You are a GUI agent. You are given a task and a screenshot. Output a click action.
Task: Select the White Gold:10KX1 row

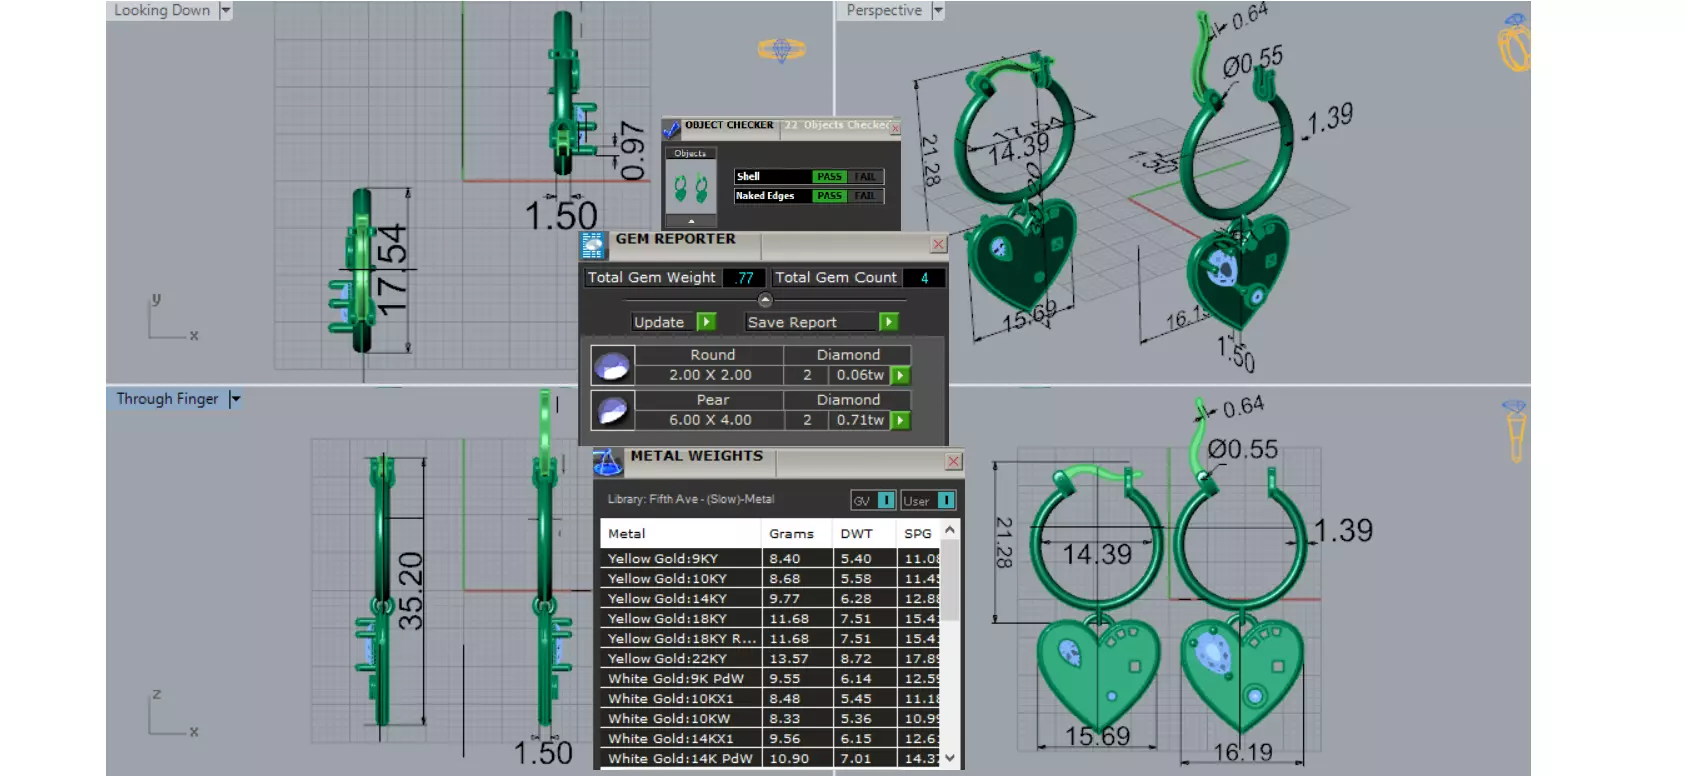click(770, 699)
